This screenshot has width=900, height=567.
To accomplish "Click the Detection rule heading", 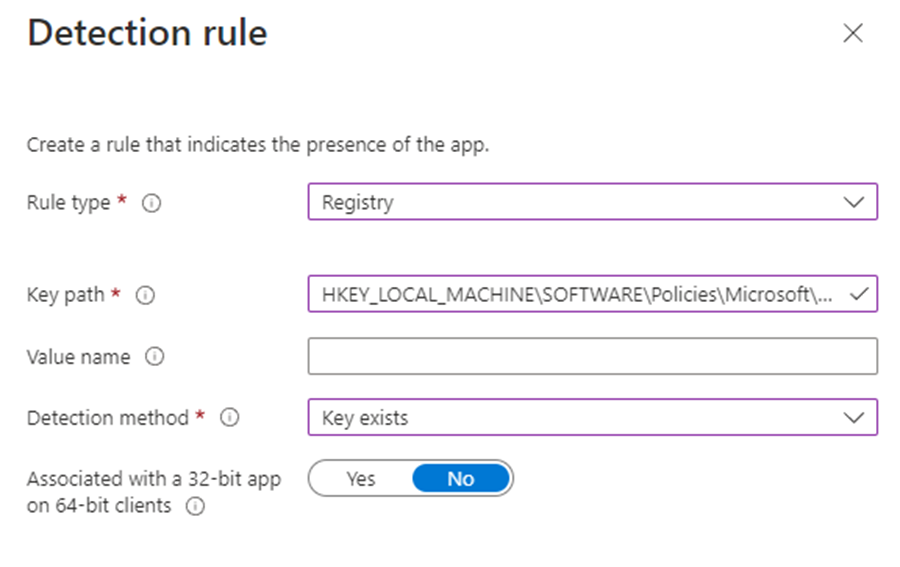I will [x=147, y=34].
